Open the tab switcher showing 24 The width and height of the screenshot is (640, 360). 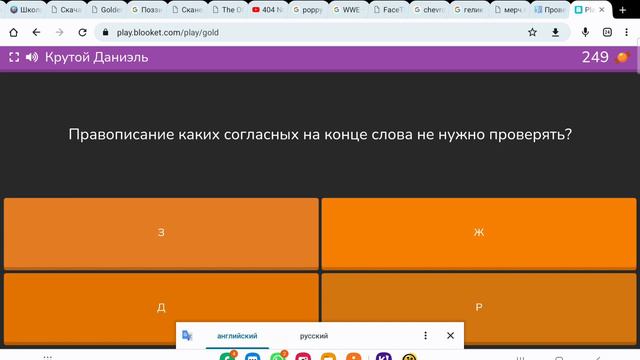607,32
